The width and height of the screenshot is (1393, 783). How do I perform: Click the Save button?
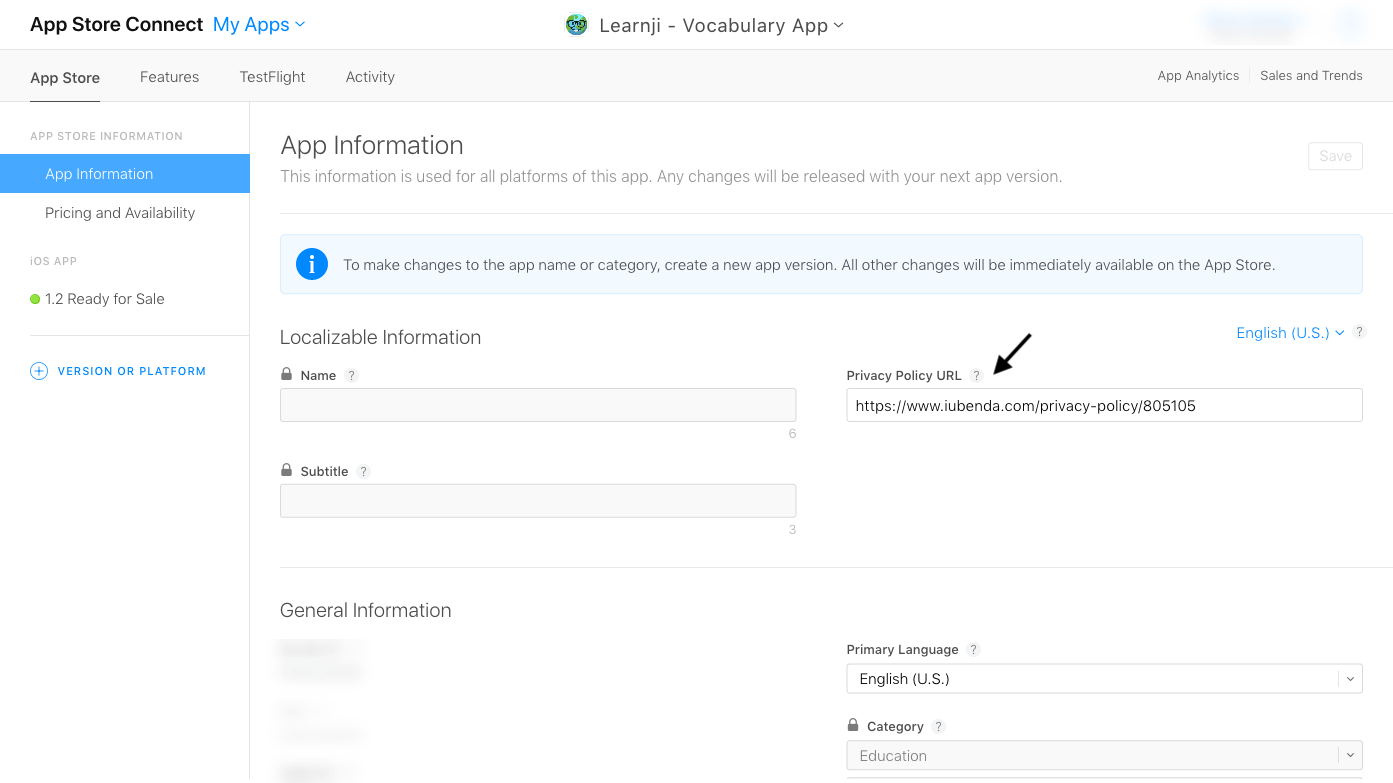click(x=1335, y=156)
